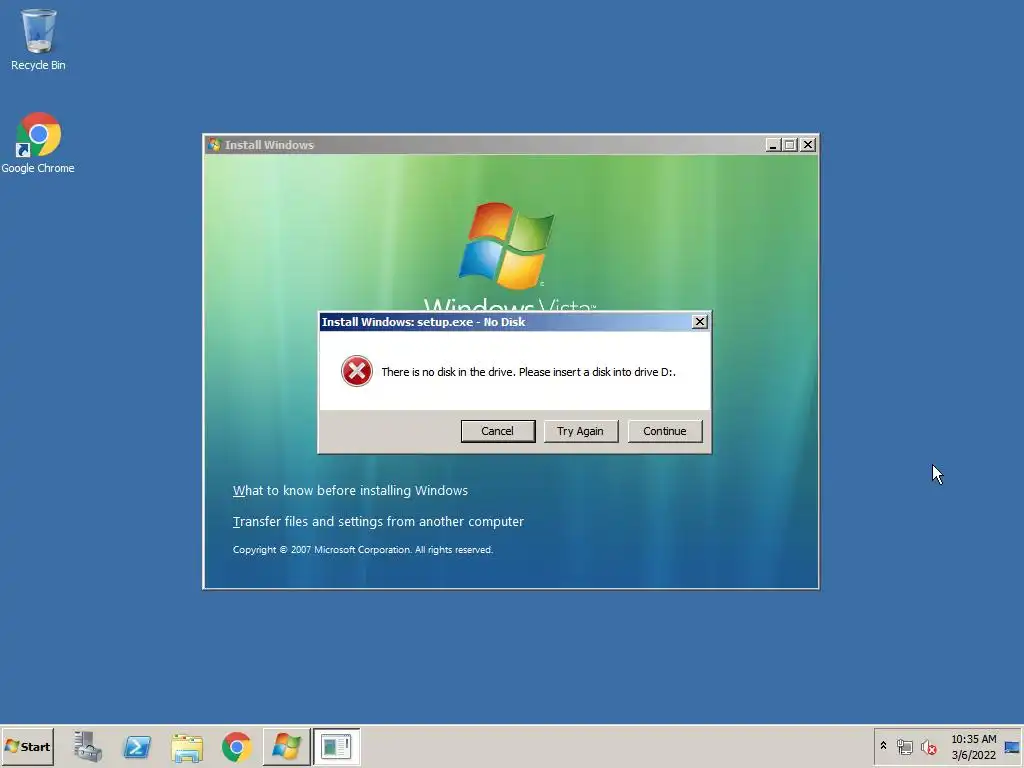Close the Install Windows window
Image resolution: width=1024 pixels, height=768 pixels.
tap(808, 145)
